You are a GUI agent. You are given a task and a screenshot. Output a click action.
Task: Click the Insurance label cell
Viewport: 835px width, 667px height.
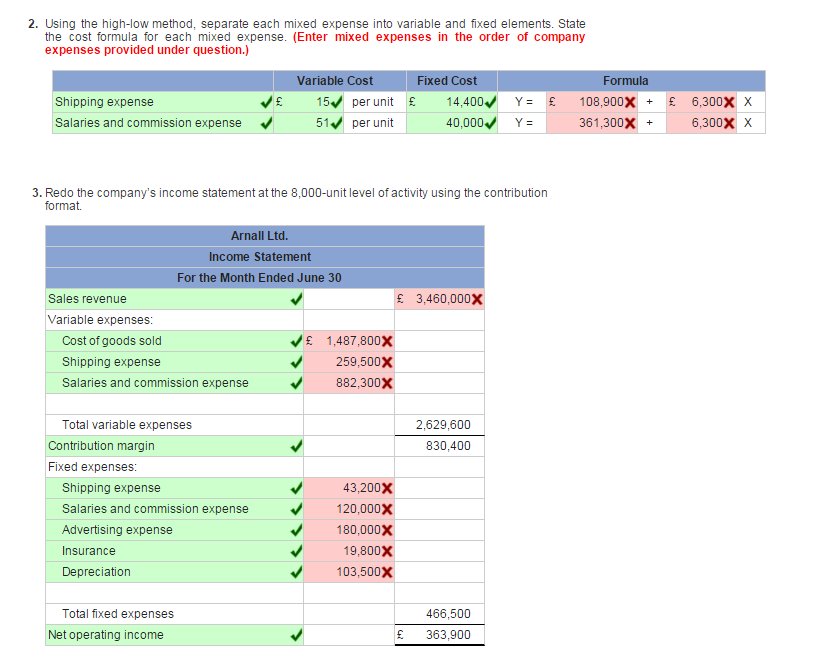174,551
